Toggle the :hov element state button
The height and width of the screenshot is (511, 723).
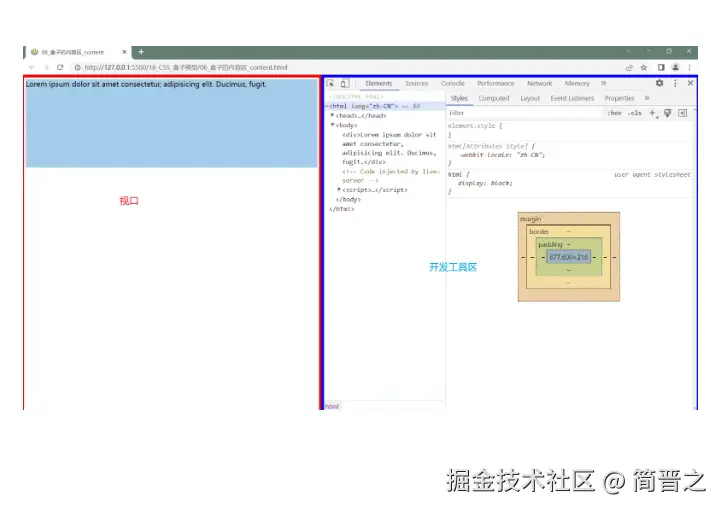tap(614, 113)
